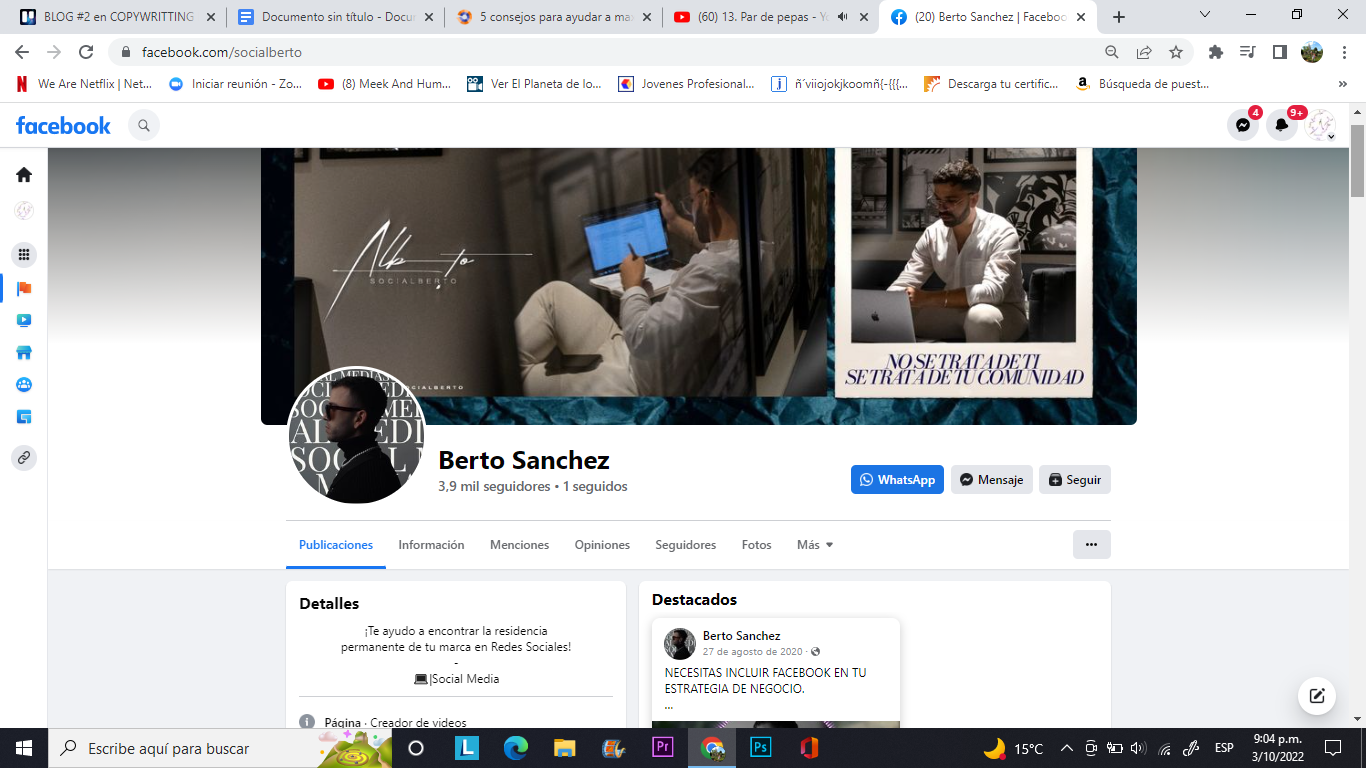The width and height of the screenshot is (1366, 768).
Task: Switch to 5 consejos para ayudar tab
Action: [x=554, y=17]
